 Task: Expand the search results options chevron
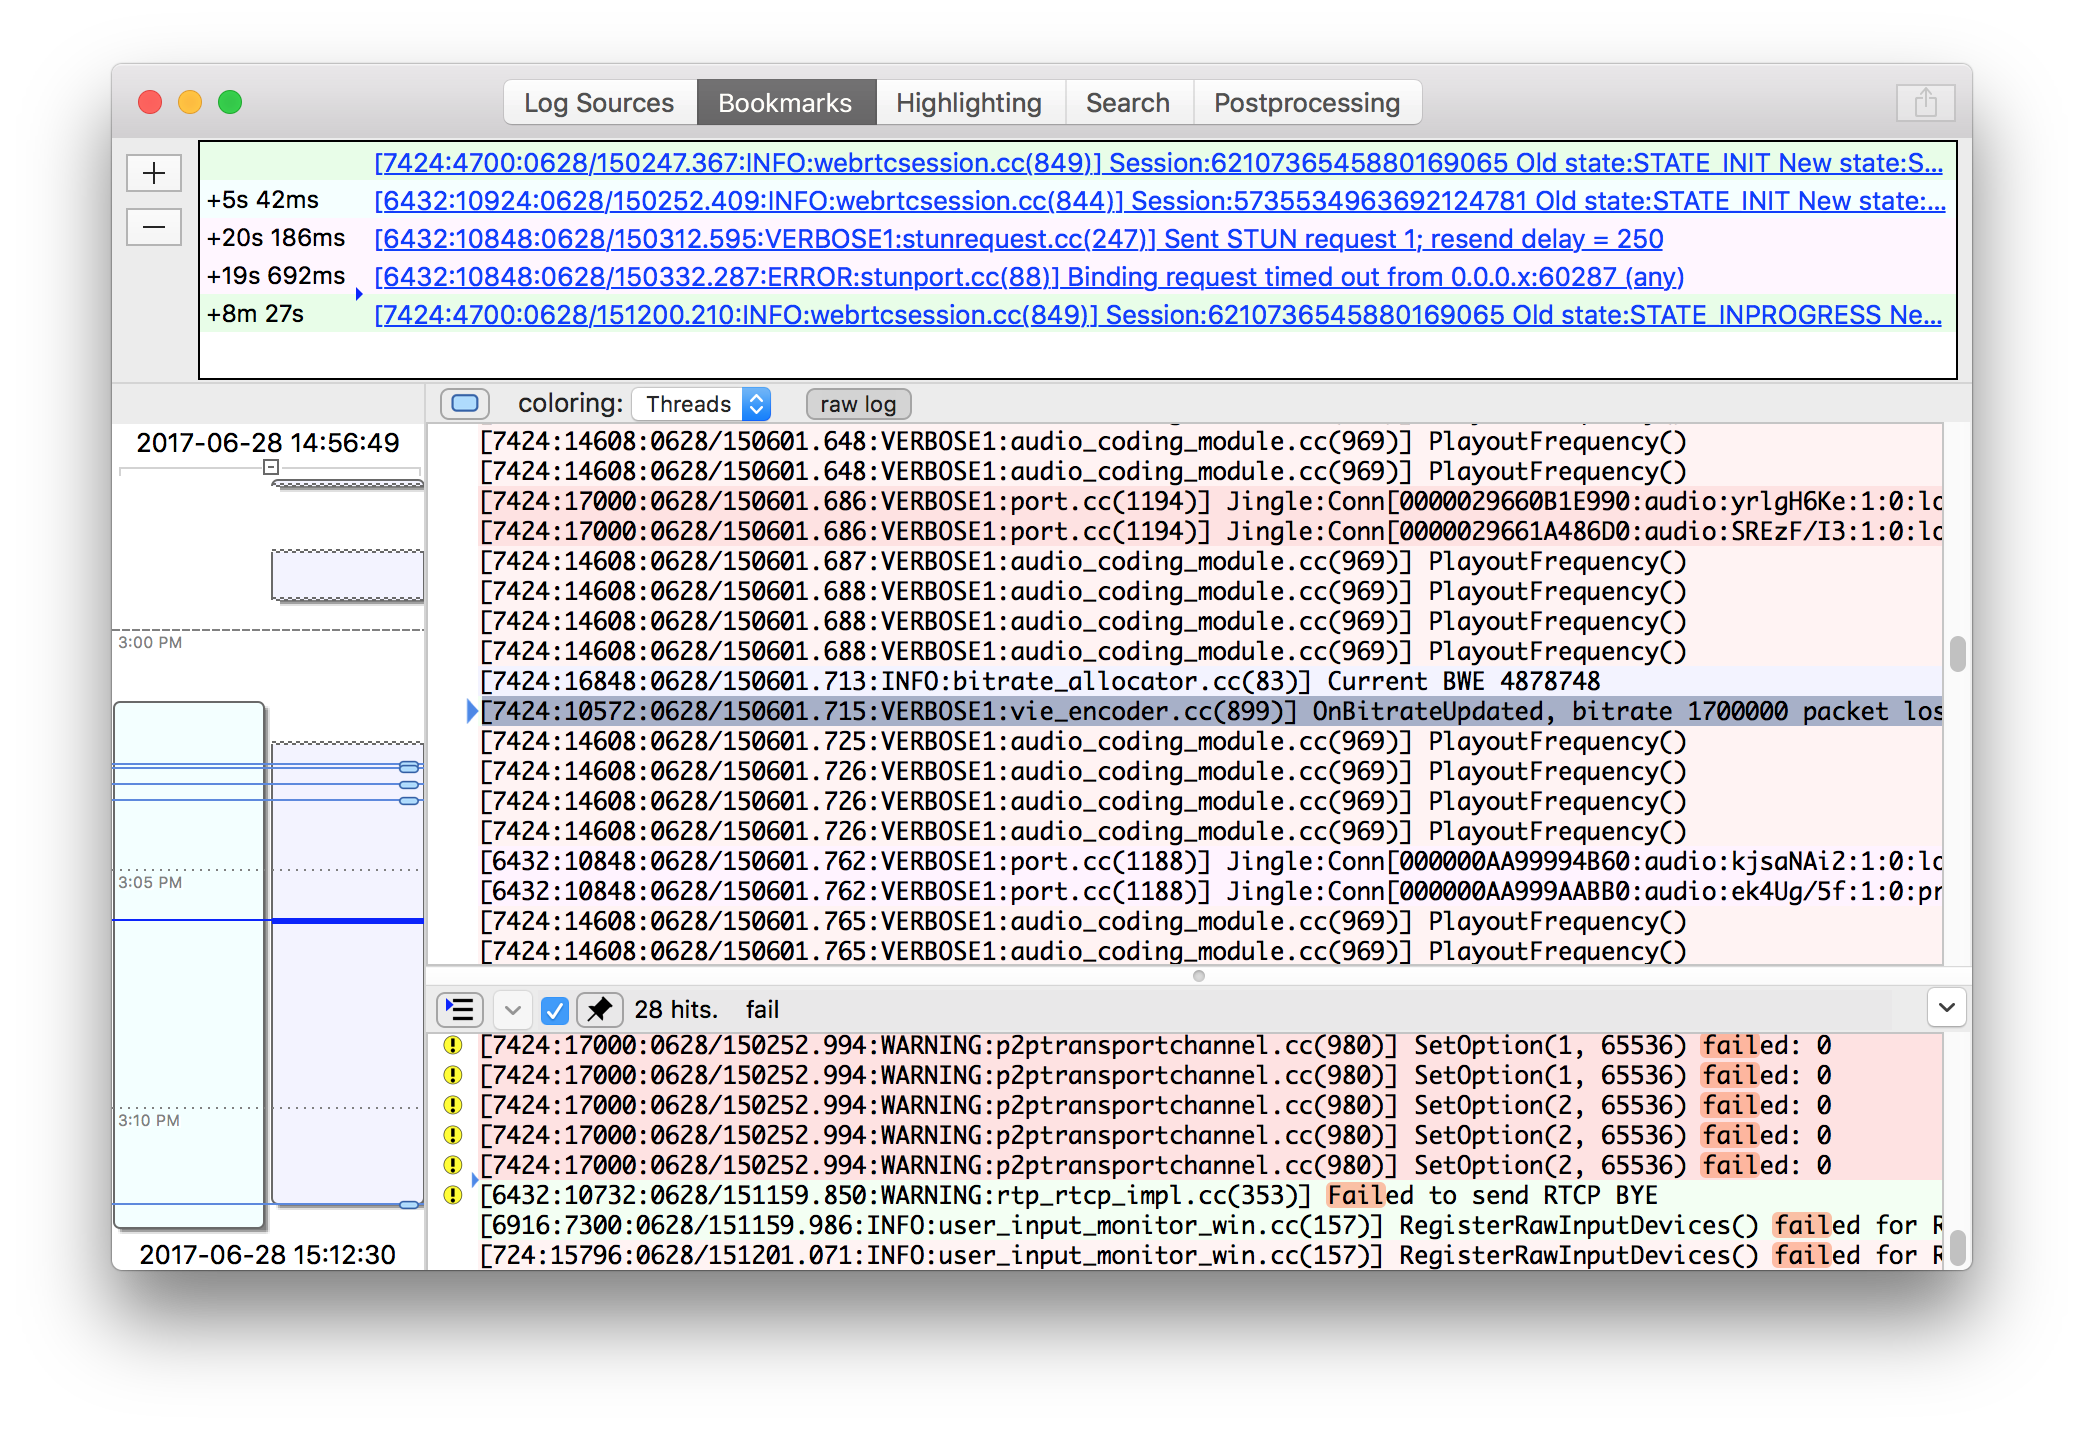tap(513, 1010)
